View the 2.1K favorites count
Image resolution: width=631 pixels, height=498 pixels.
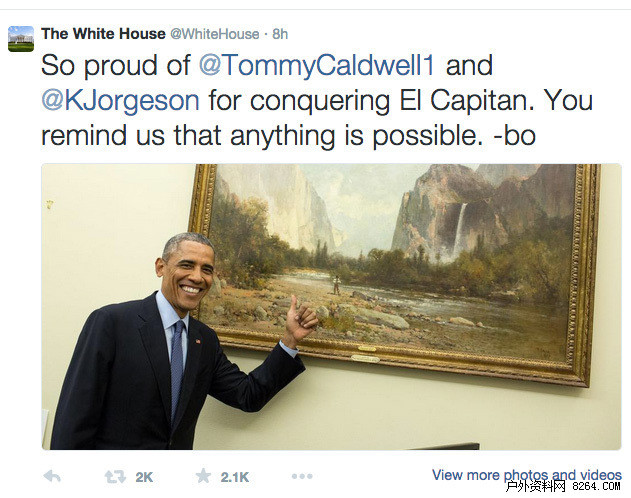click(235, 477)
